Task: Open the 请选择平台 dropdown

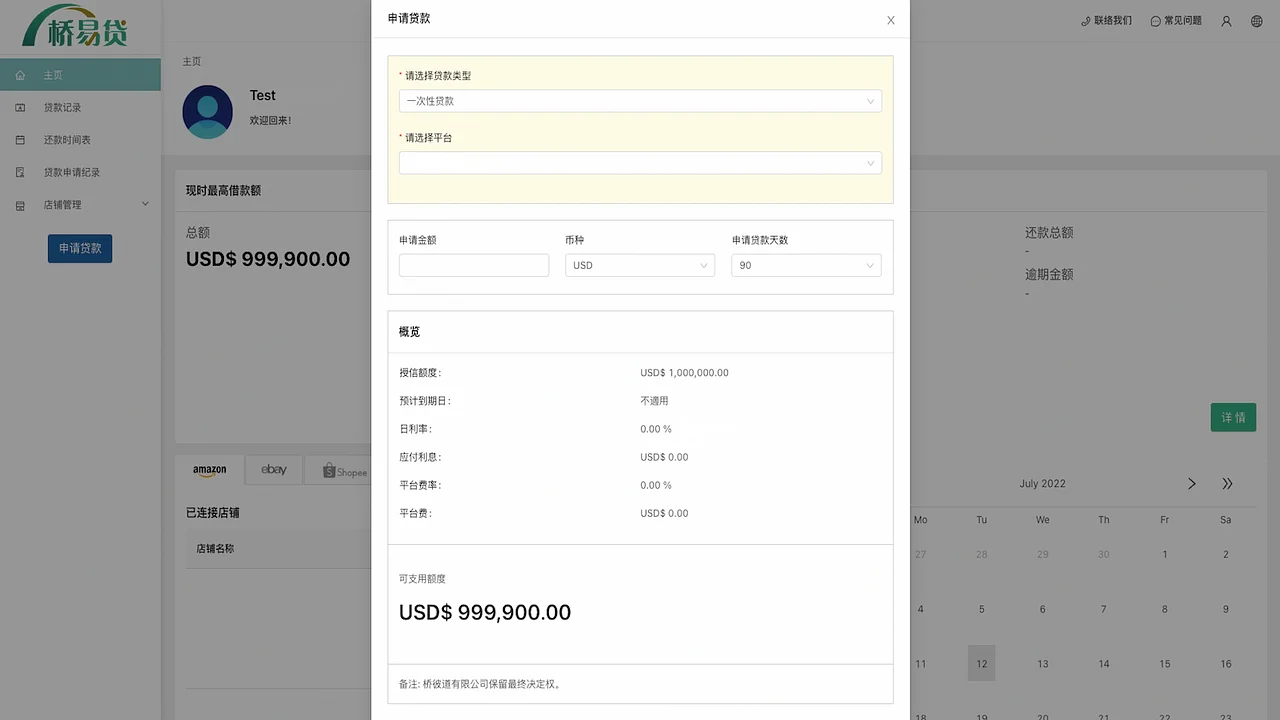Action: pos(640,161)
